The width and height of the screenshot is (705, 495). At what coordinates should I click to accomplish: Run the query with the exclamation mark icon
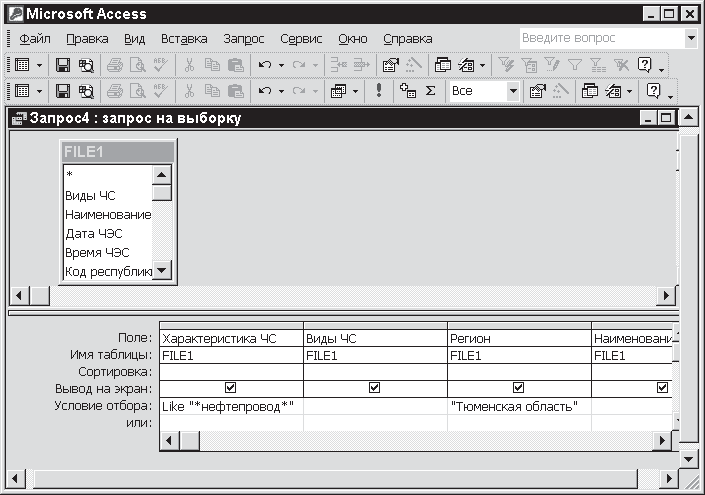point(380,91)
